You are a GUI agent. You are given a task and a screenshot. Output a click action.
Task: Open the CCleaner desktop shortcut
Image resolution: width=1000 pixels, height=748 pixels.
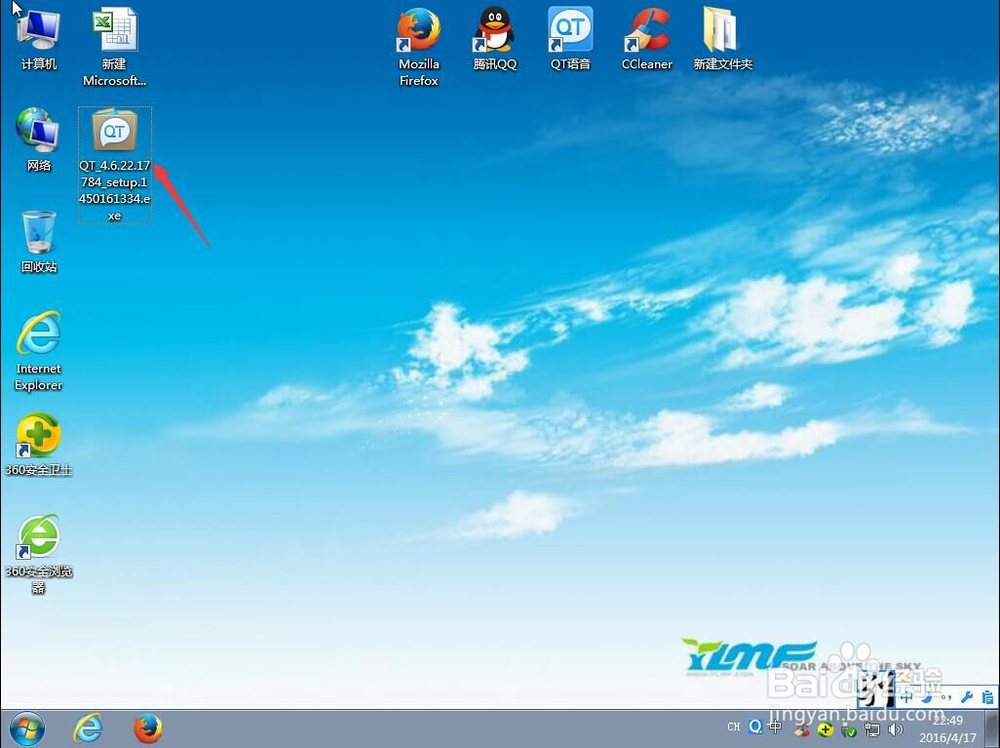647,38
